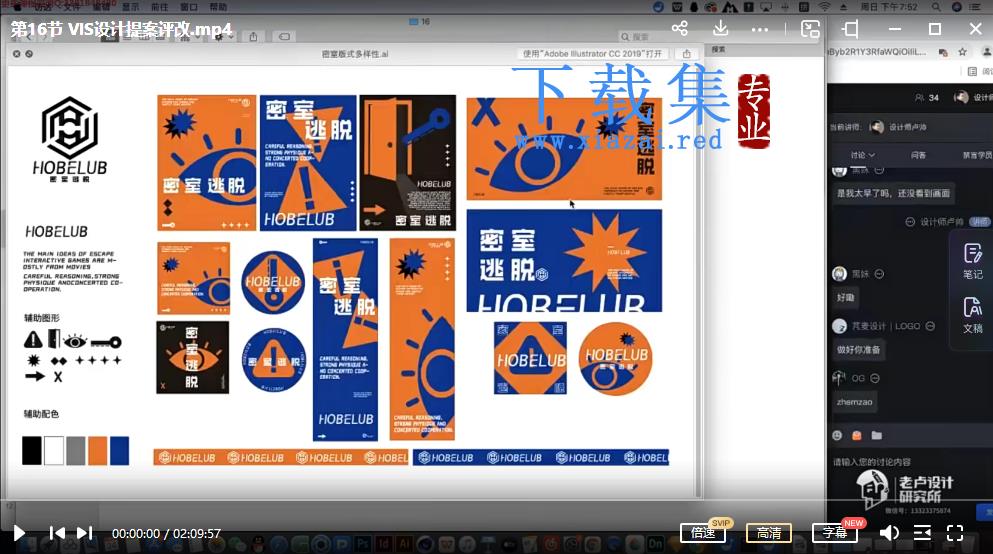The image size is (993, 554).
Task: Open the 前往 menu in menu bar
Action: (160, 7)
